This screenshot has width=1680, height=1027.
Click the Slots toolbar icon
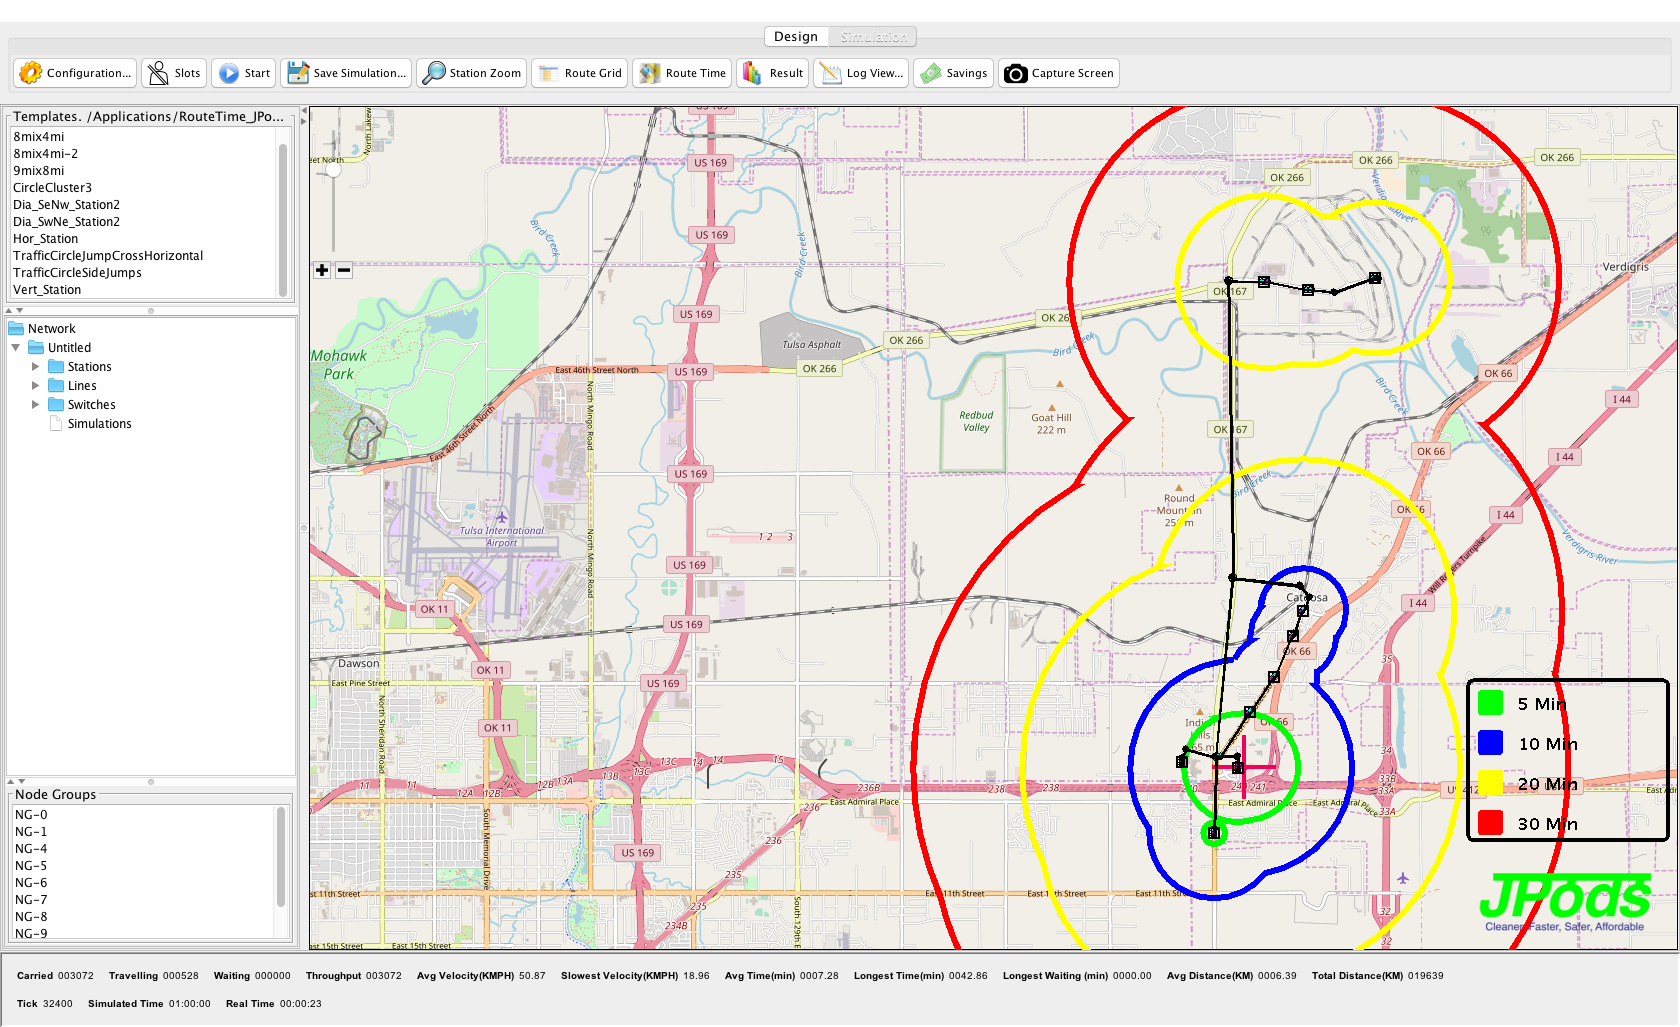(174, 73)
